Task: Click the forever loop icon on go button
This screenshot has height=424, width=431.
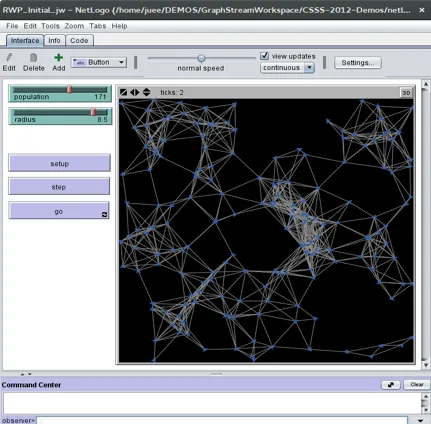Action: [x=104, y=215]
